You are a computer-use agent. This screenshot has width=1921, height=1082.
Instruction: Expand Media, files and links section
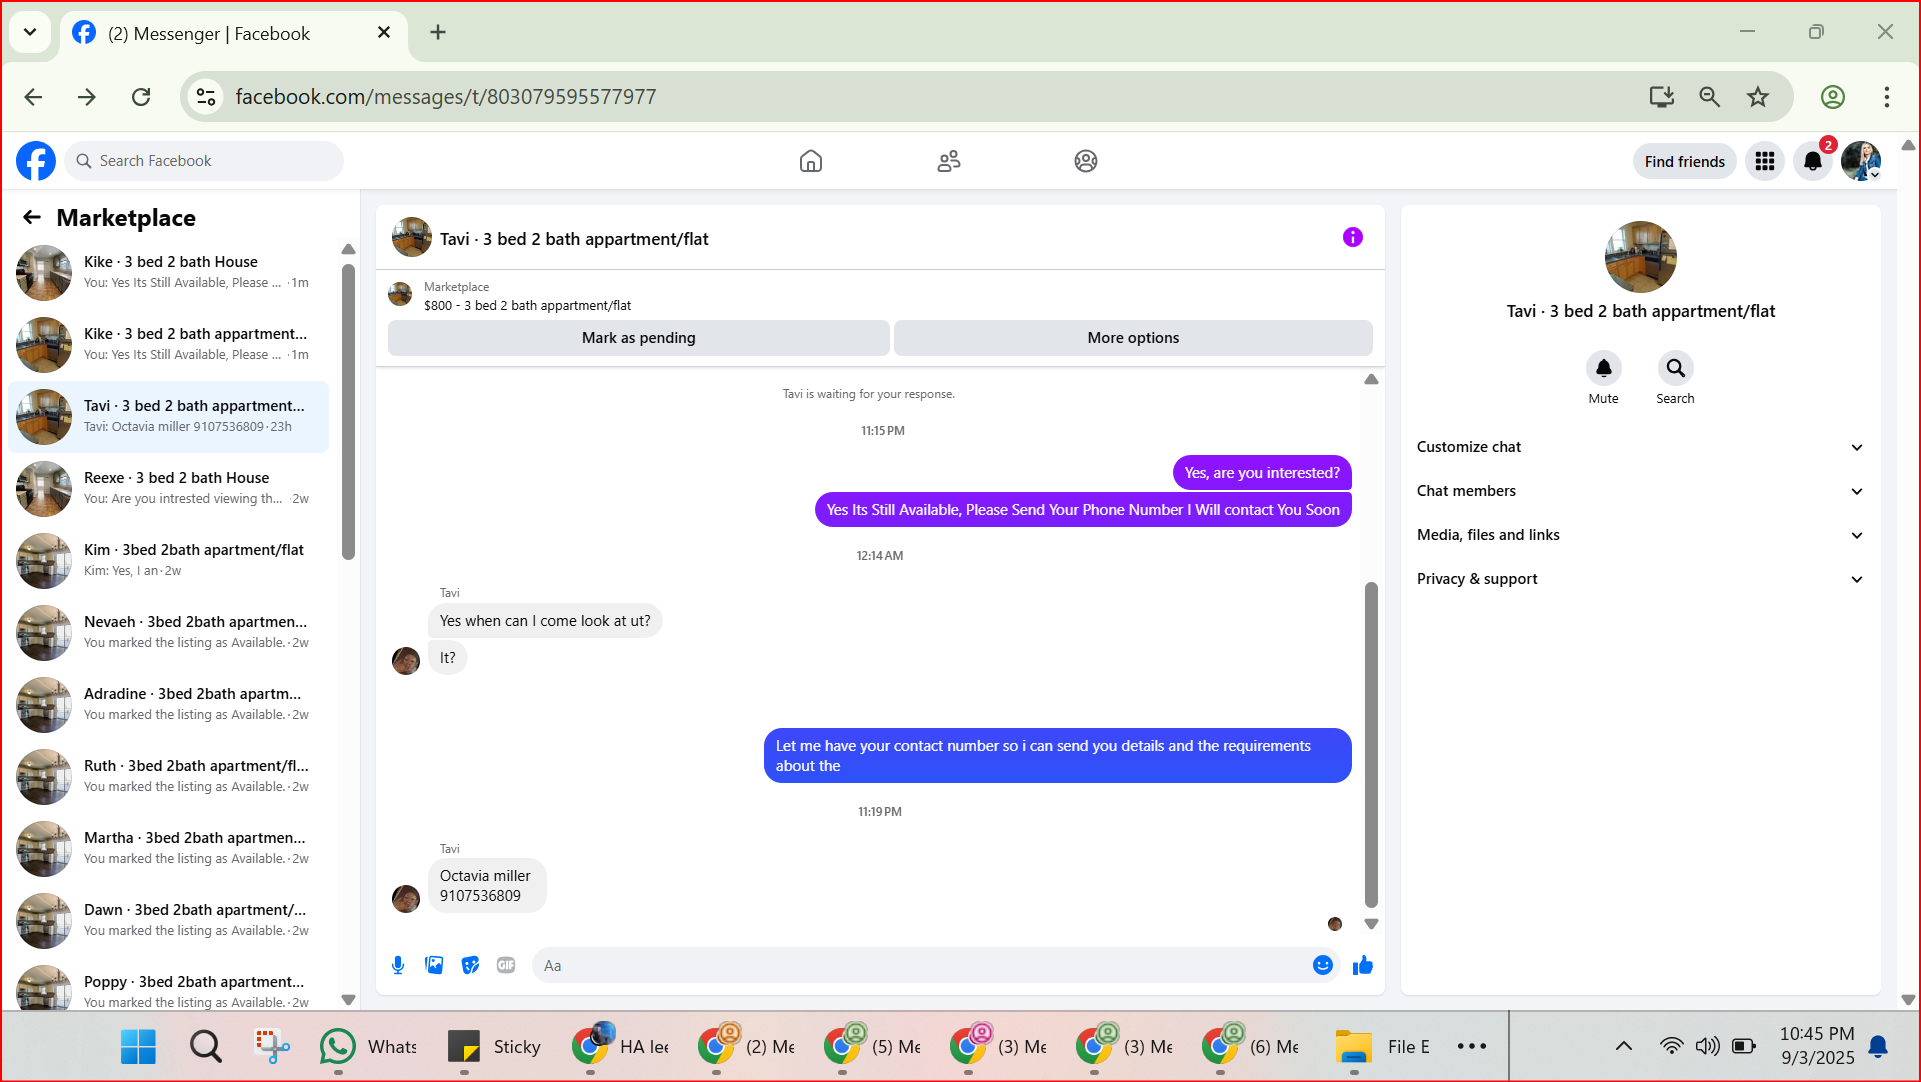point(1640,535)
